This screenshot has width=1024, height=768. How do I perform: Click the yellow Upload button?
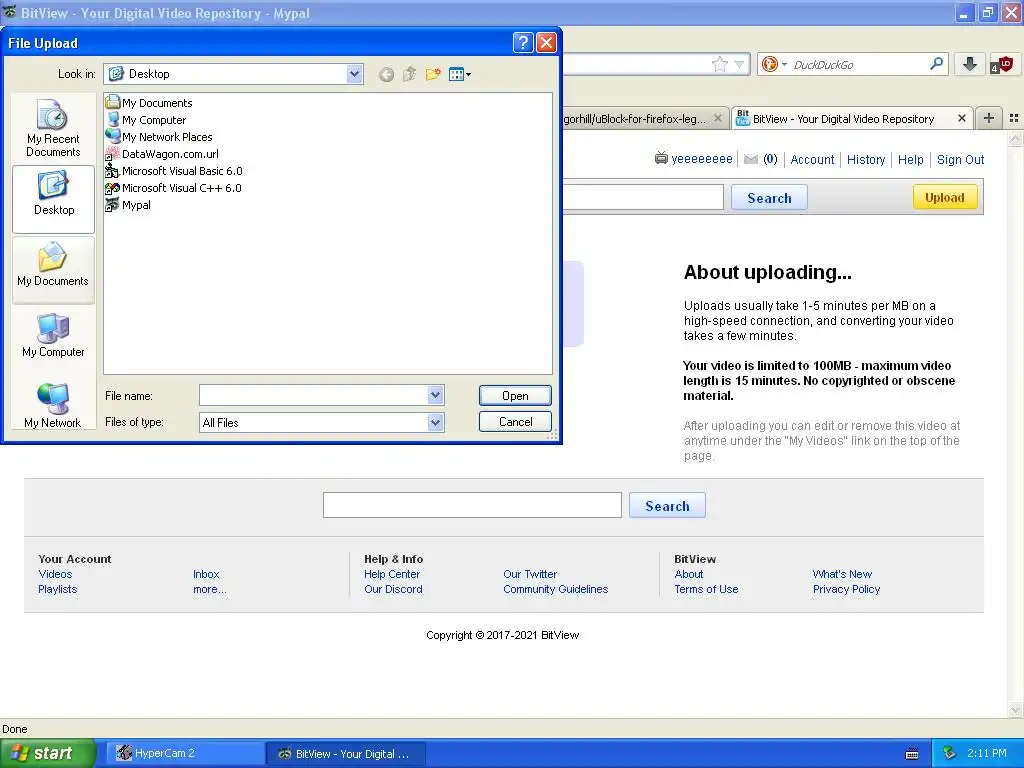pos(944,197)
